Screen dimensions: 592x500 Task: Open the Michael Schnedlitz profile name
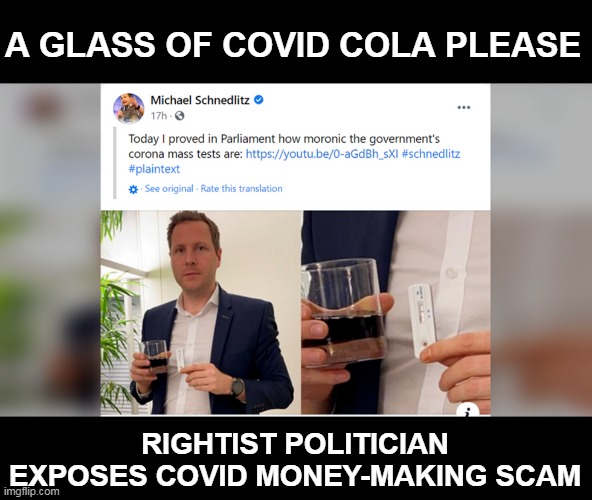click(x=200, y=100)
